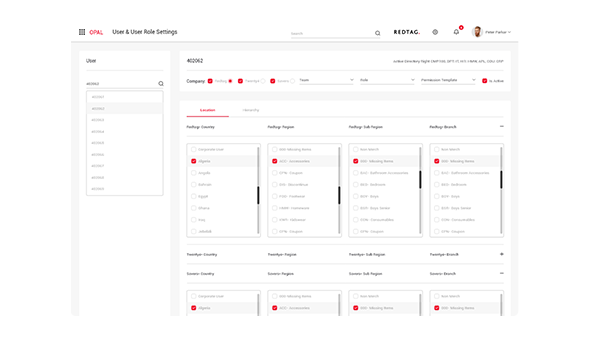Check Ghana in Redtag Country list

click(x=193, y=208)
